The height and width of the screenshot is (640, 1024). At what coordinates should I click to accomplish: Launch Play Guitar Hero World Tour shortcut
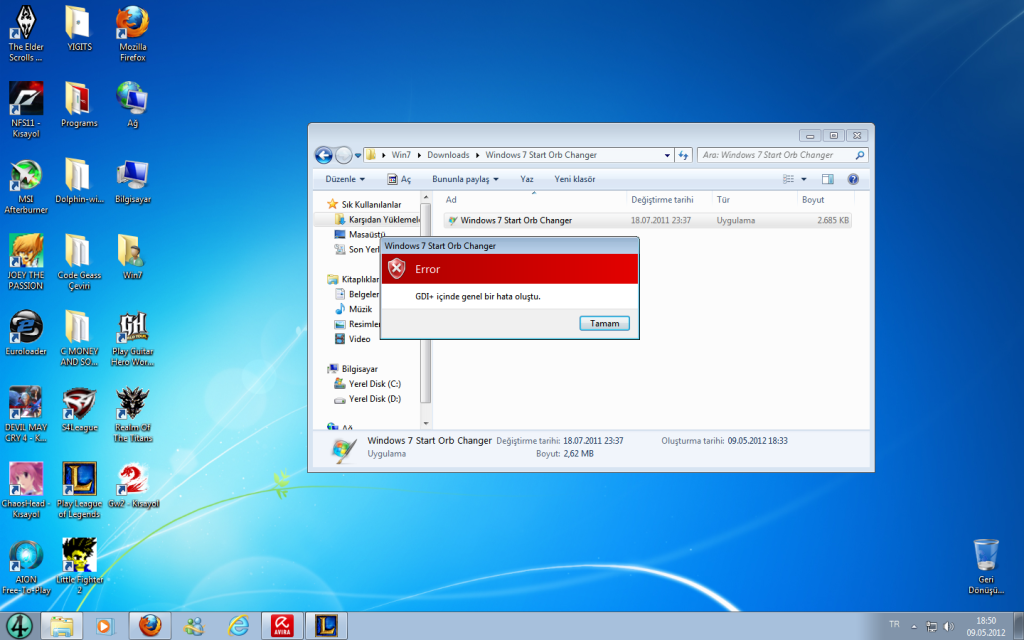pos(133,338)
